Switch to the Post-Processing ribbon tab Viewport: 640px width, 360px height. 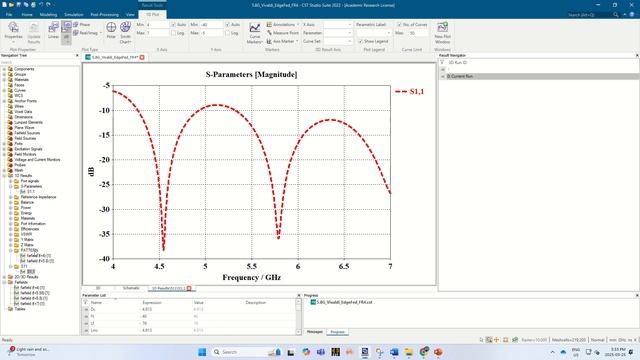click(x=104, y=15)
